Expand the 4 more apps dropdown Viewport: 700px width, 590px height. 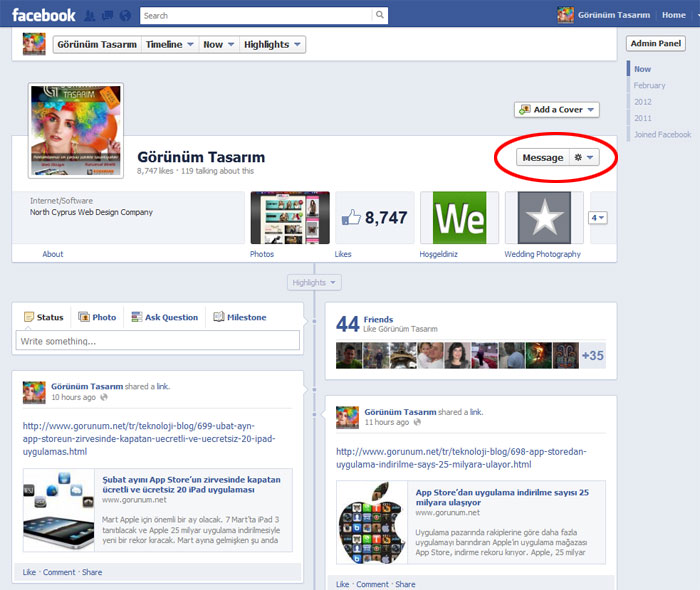[x=598, y=218]
